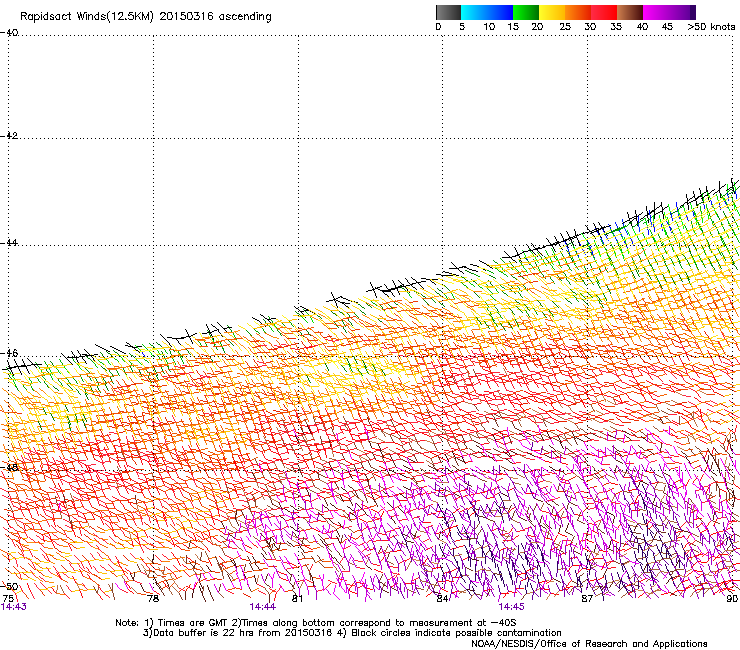Click the '25' legend tick label

(x=565, y=27)
